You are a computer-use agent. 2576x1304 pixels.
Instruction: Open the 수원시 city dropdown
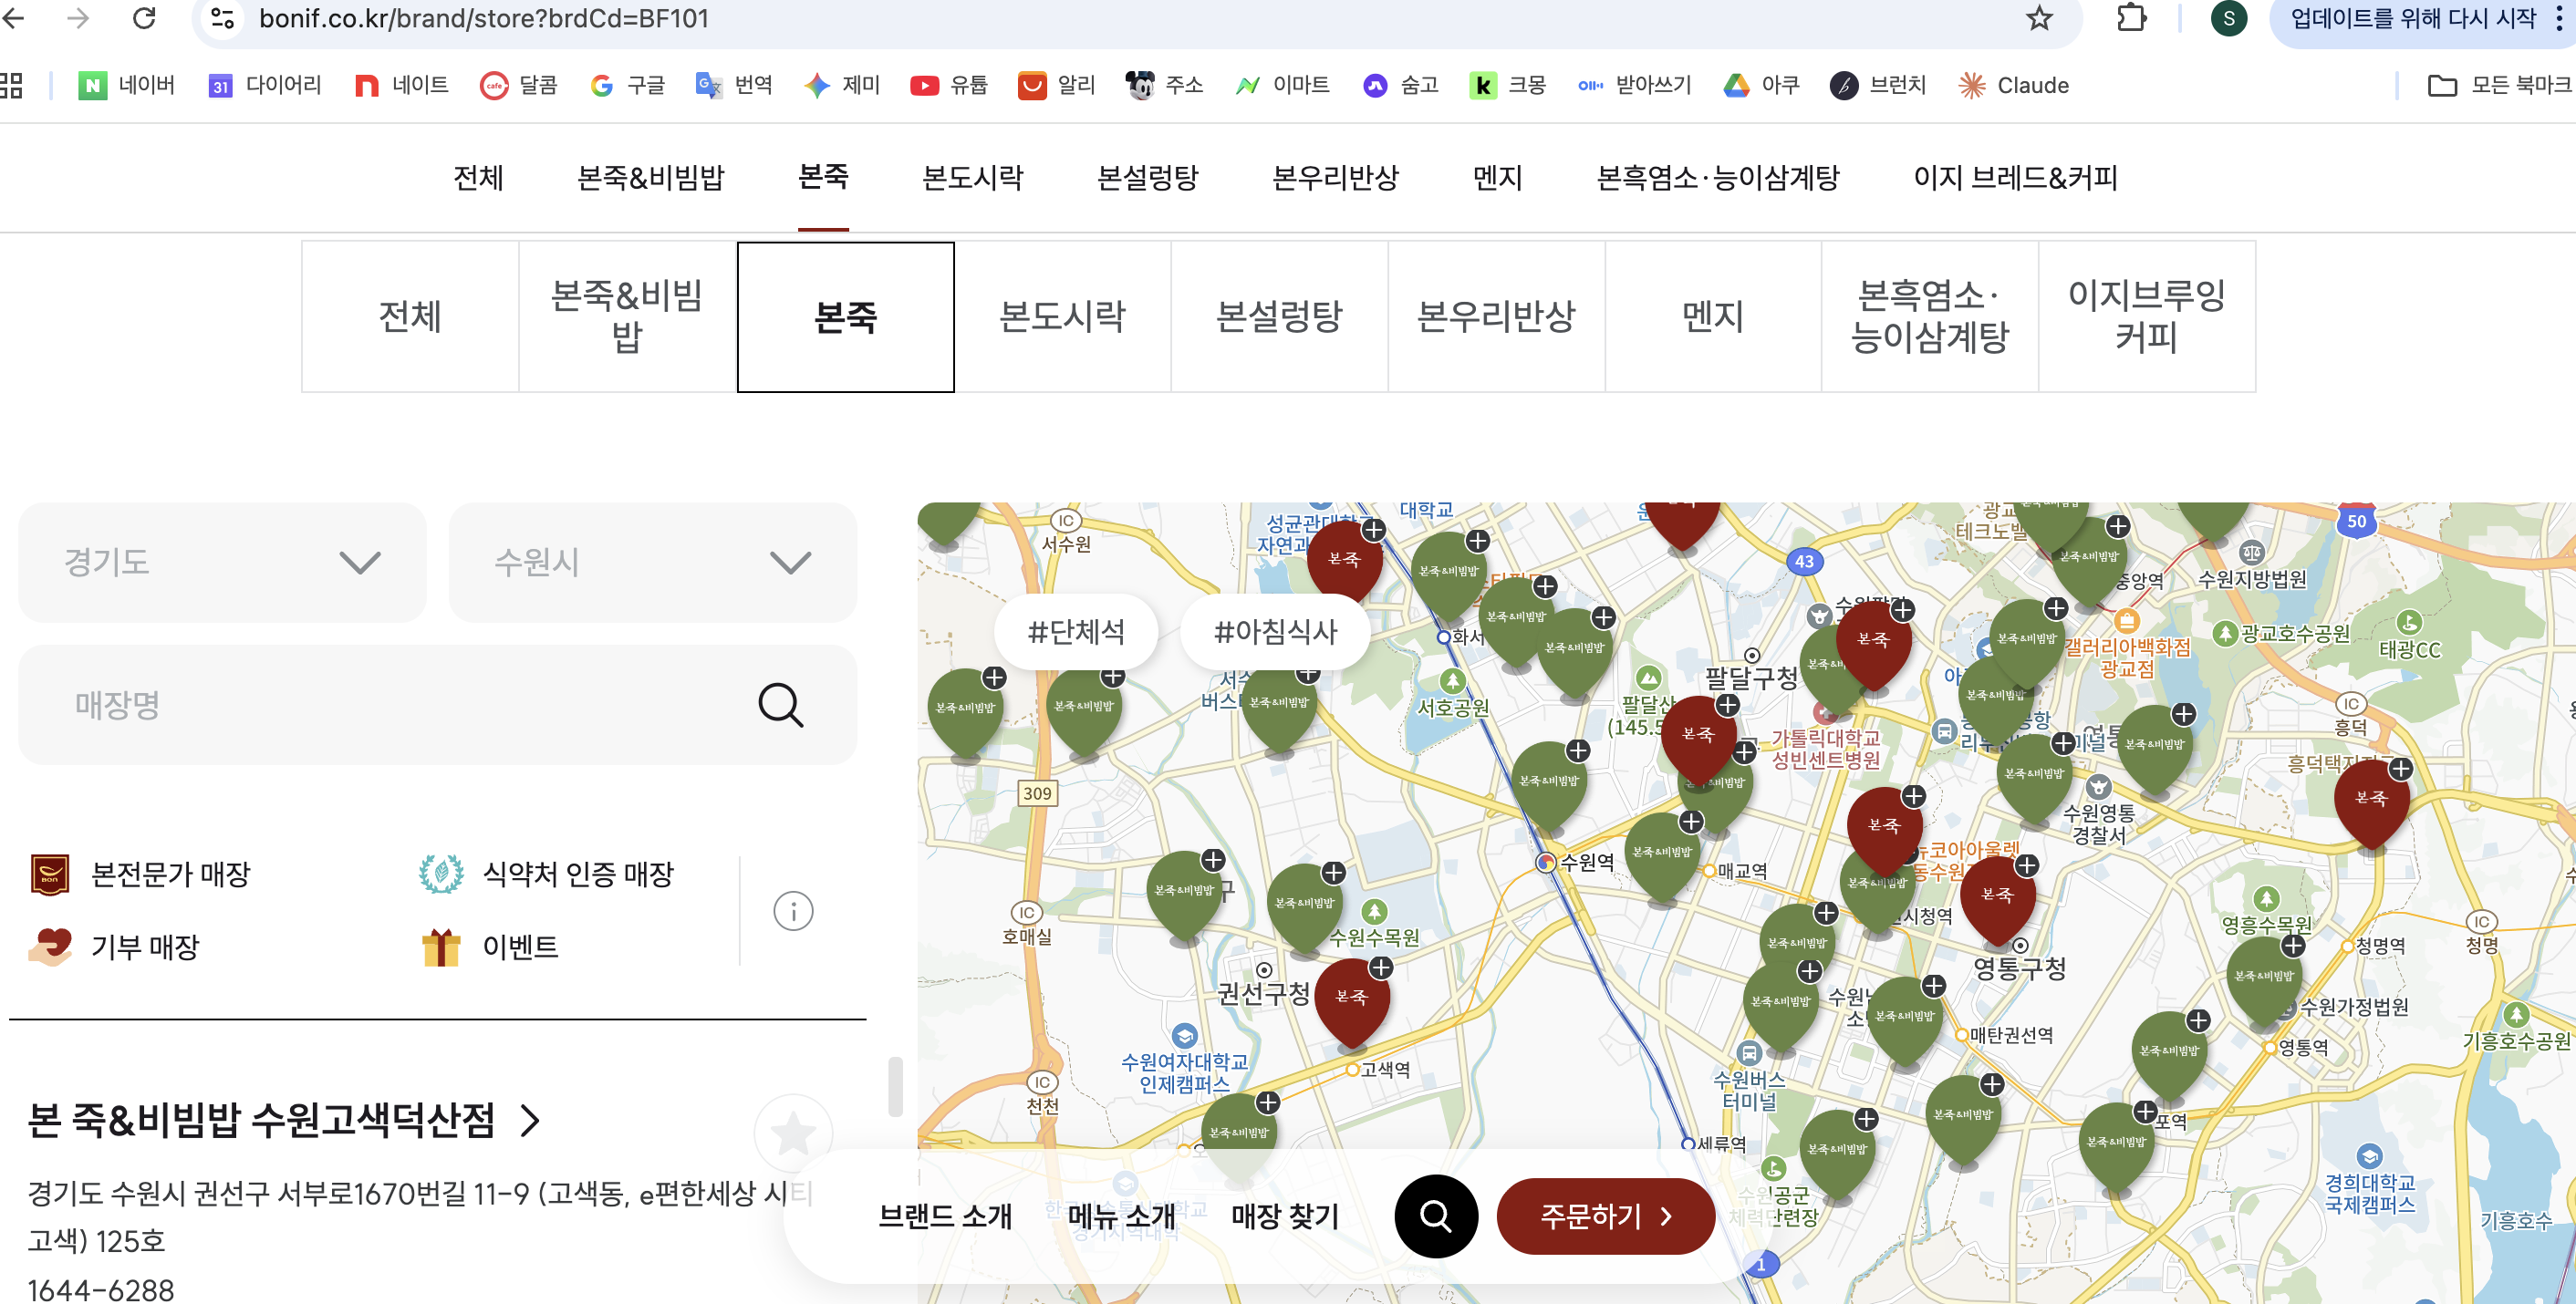click(652, 562)
